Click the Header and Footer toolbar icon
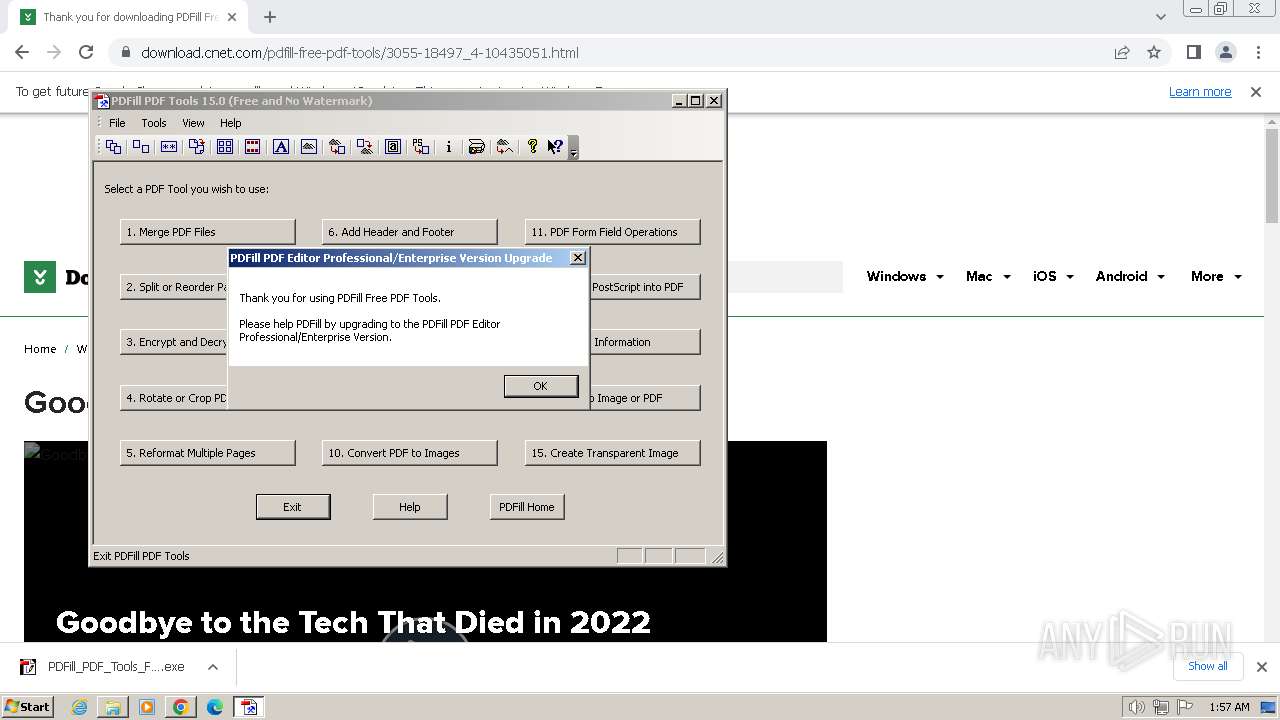The height and width of the screenshot is (720, 1280). tap(253, 147)
